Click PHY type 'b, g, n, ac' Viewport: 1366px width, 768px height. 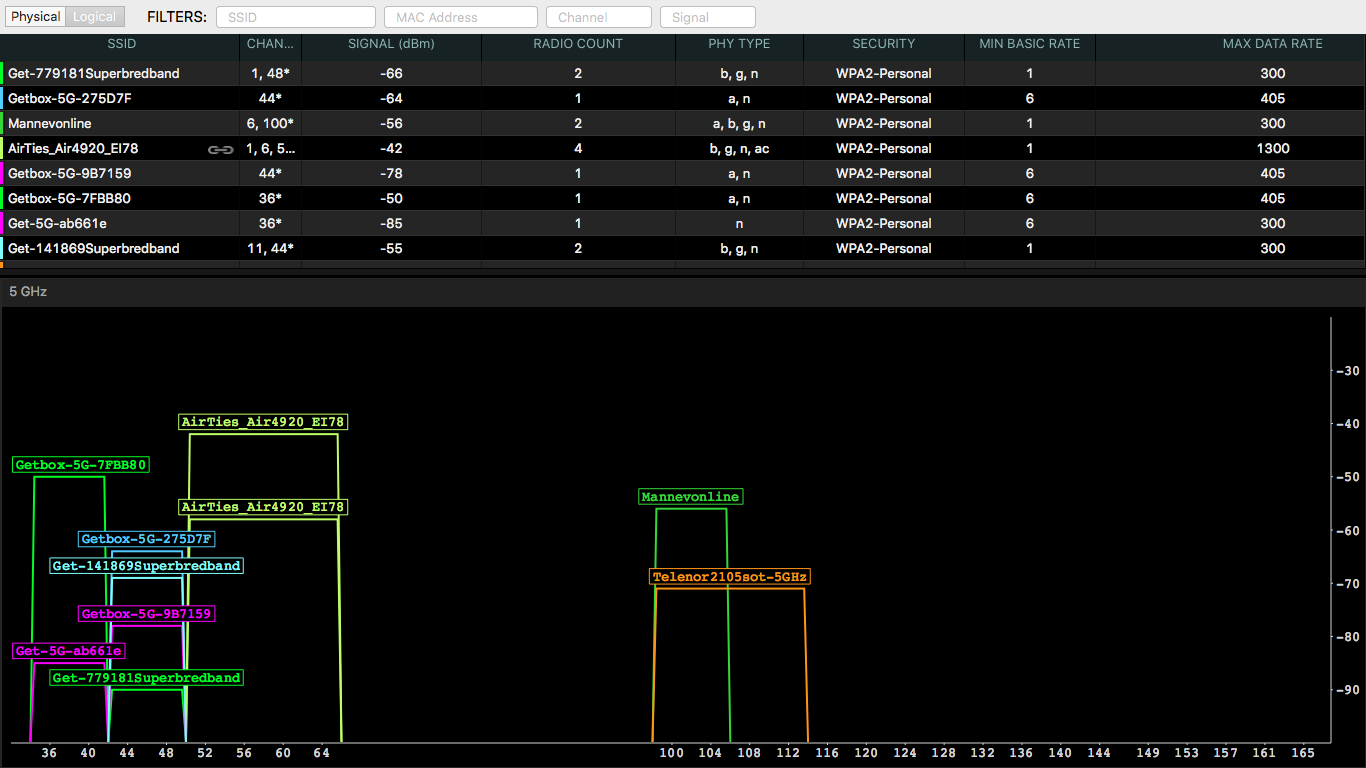pyautogui.click(x=739, y=148)
